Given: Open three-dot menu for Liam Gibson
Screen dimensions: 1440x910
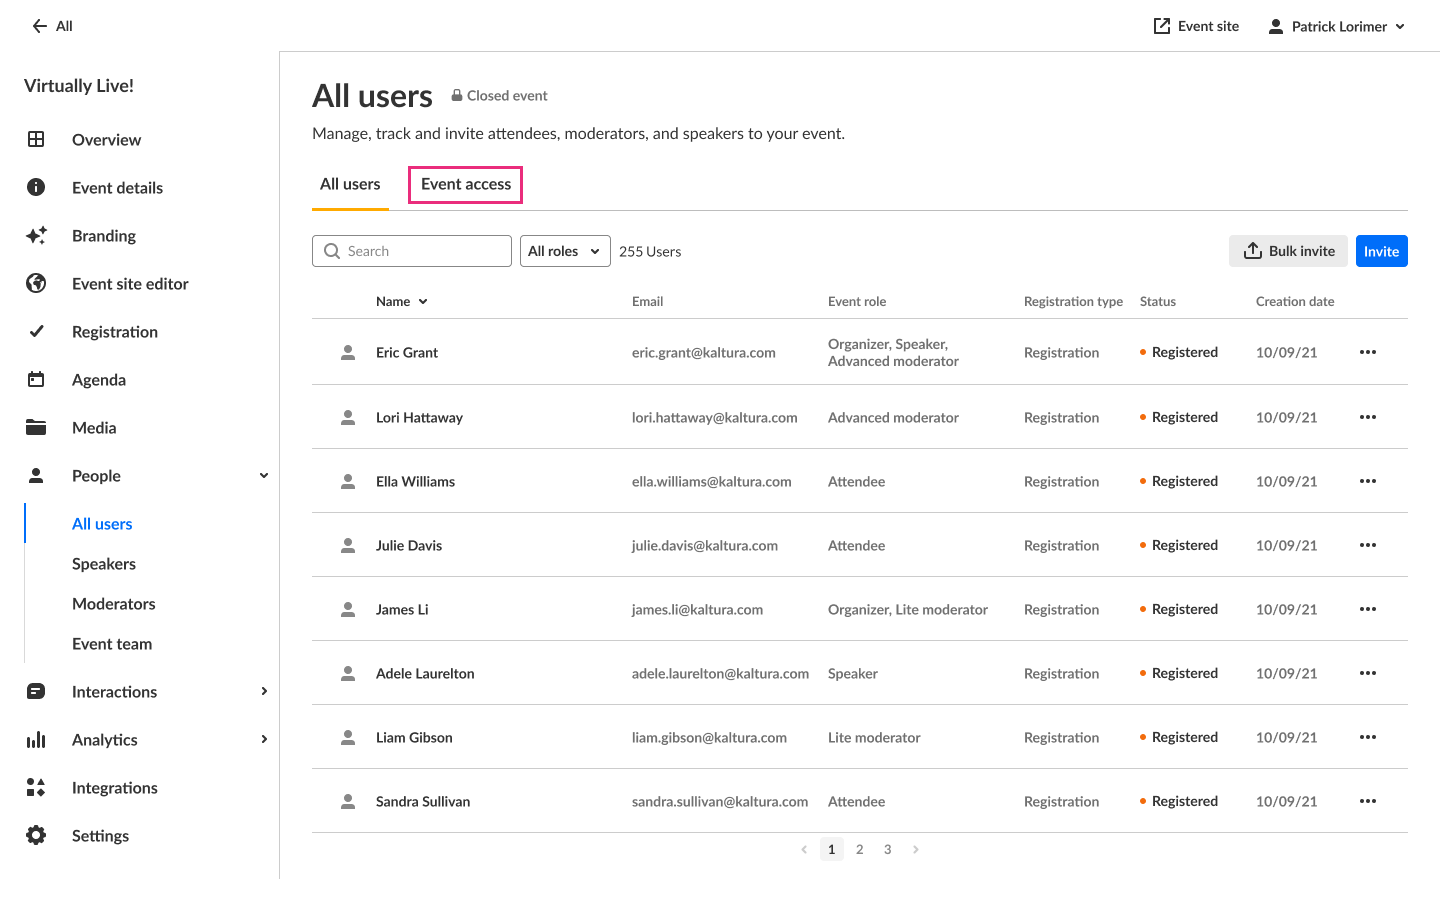Looking at the screenshot, I should click(1368, 737).
